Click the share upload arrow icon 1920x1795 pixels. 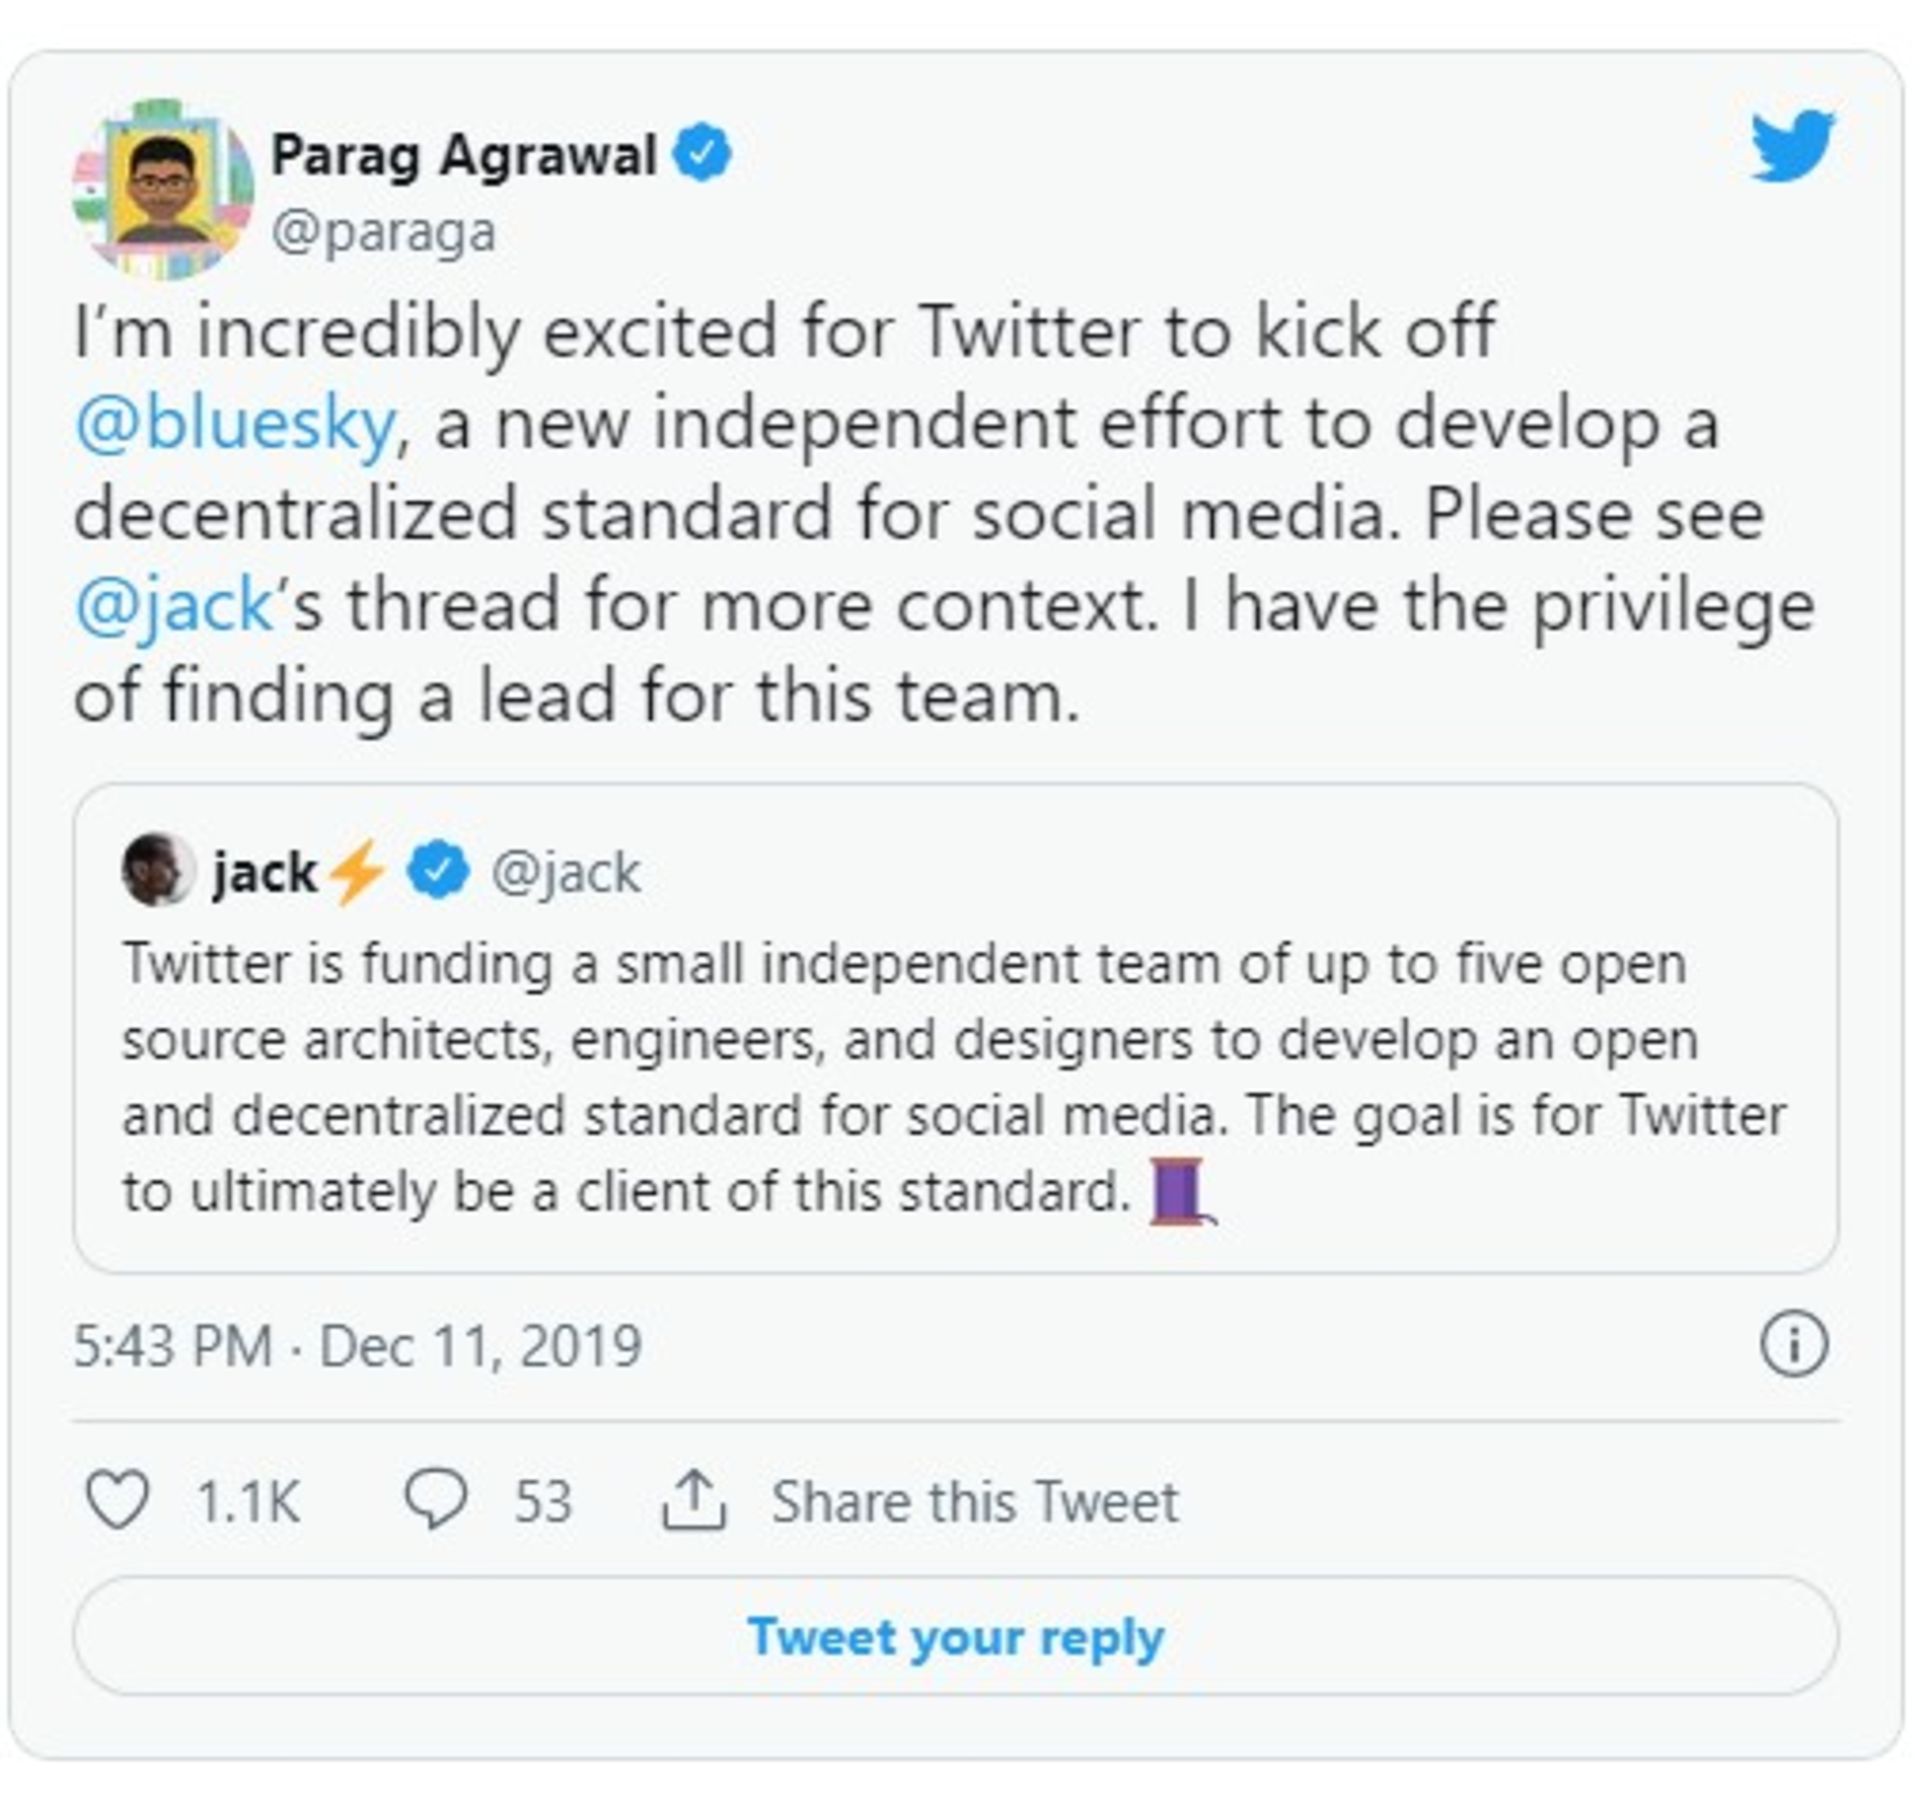(x=693, y=1499)
